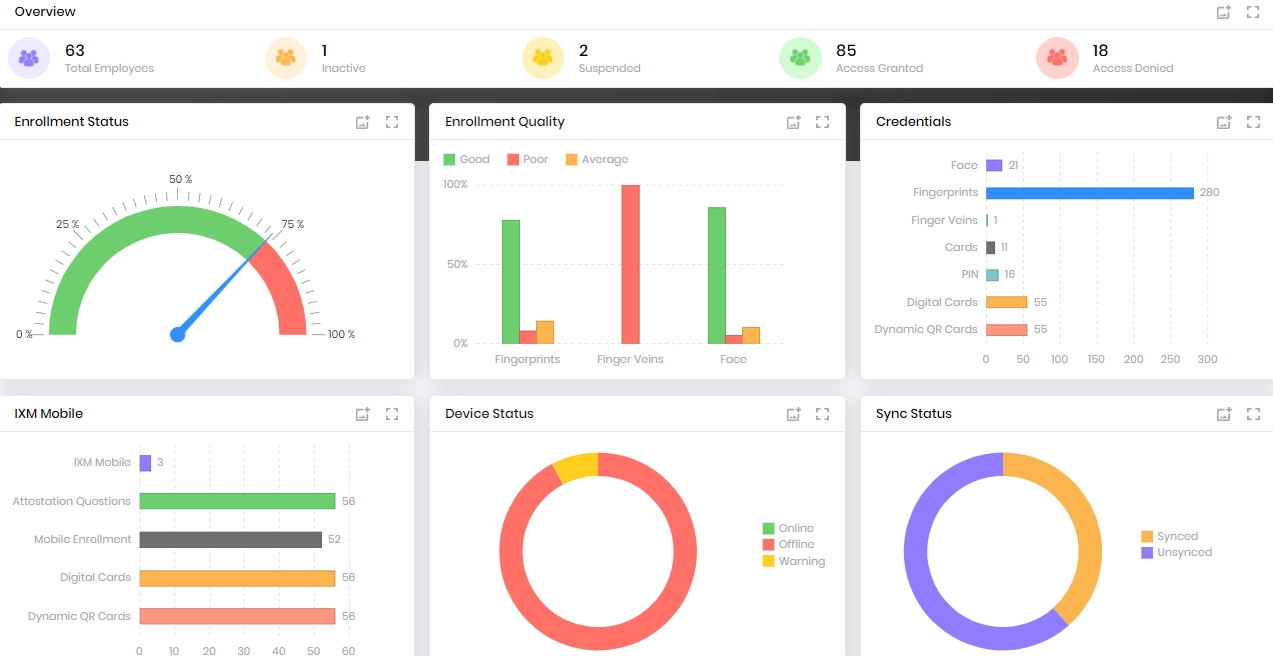Download IXM Mobile chart as image
This screenshot has height=656, width=1273.
pyautogui.click(x=363, y=414)
